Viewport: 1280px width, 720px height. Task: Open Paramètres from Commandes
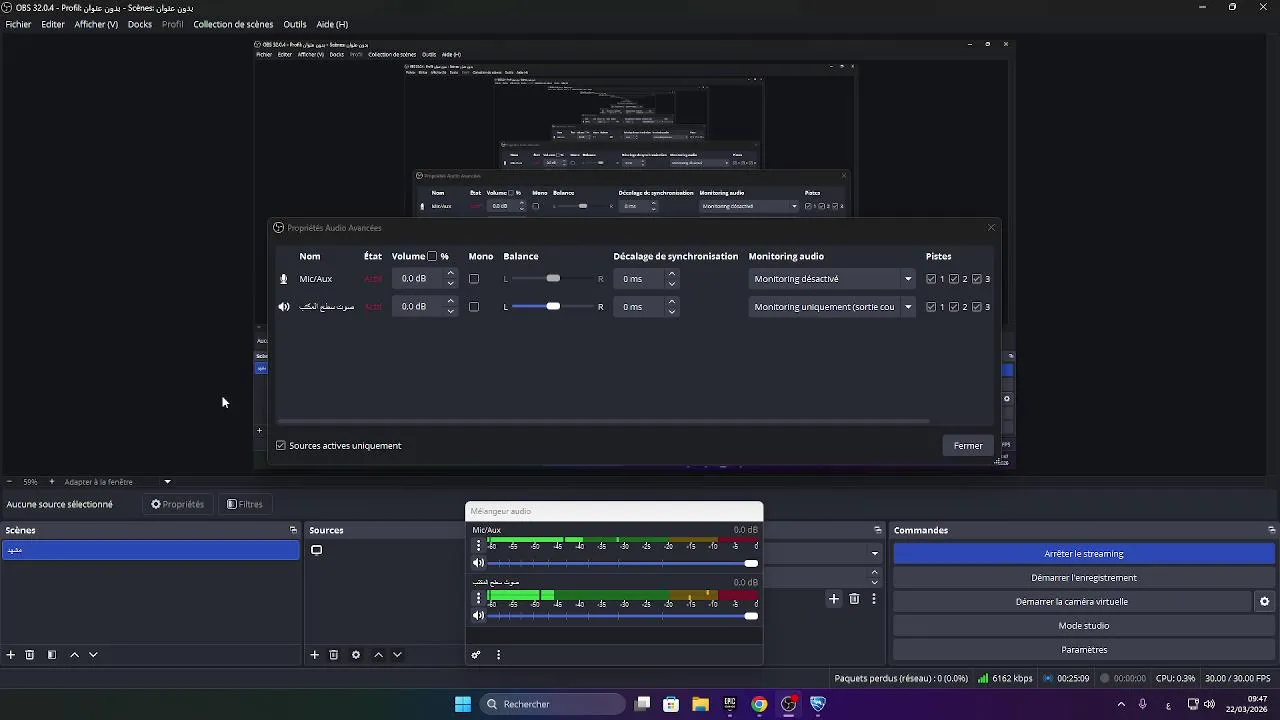1084,650
